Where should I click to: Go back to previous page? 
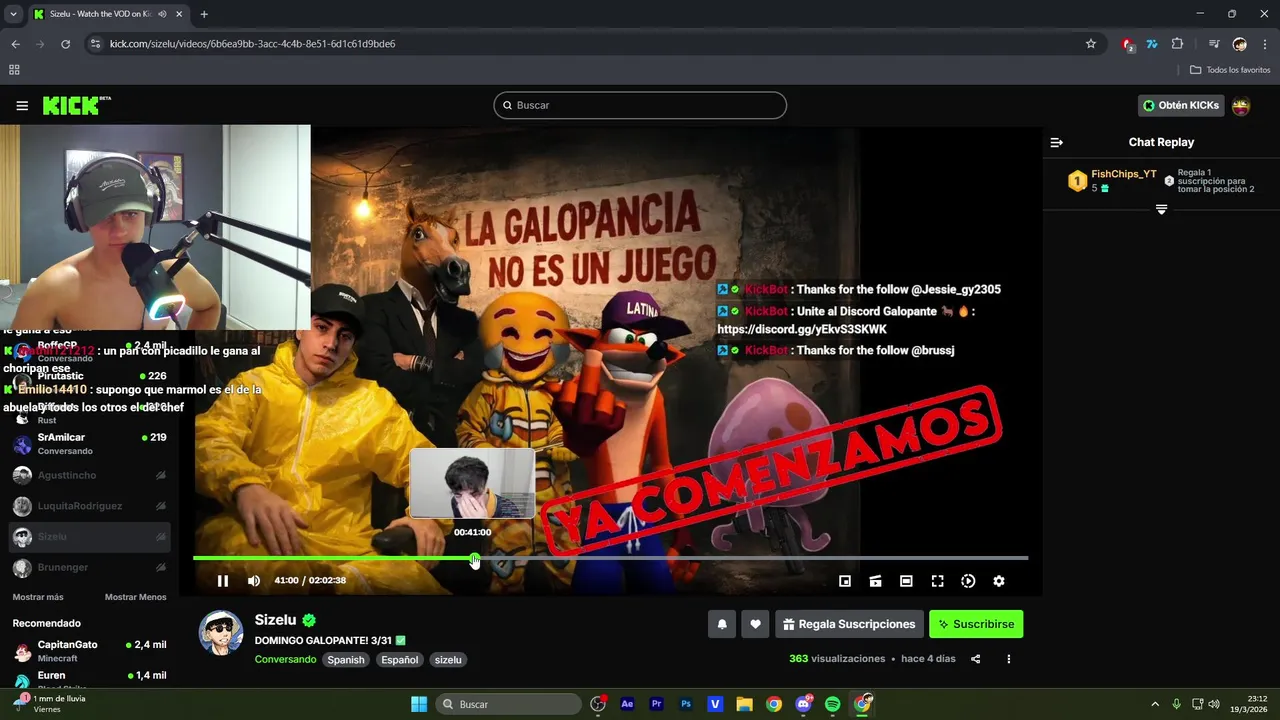(x=15, y=44)
